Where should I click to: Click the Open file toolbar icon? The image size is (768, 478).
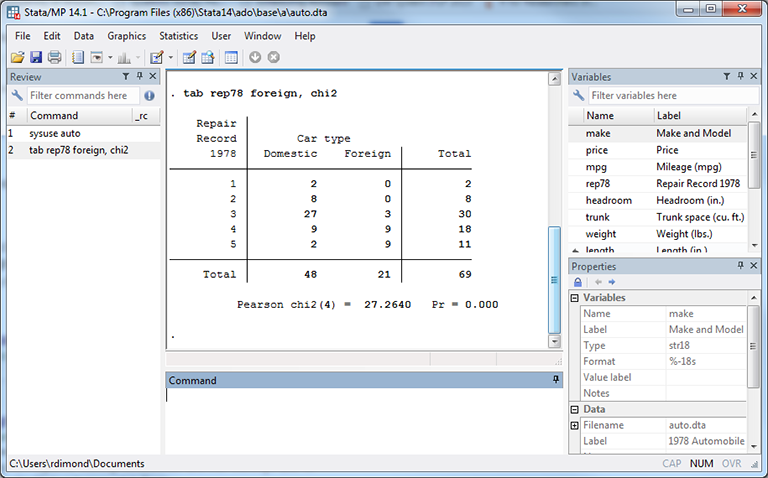pyautogui.click(x=17, y=58)
